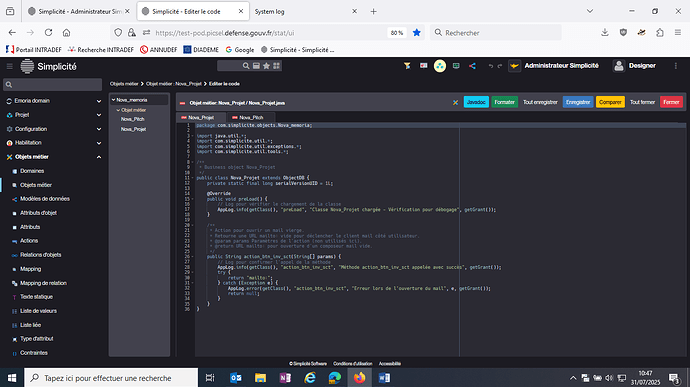This screenshot has width=690, height=387.
Task: Click the Enregistrer button
Action: 578,102
